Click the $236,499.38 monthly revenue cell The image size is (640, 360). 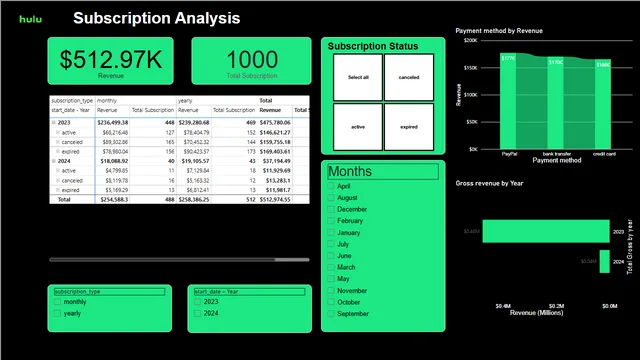pyautogui.click(x=113, y=122)
